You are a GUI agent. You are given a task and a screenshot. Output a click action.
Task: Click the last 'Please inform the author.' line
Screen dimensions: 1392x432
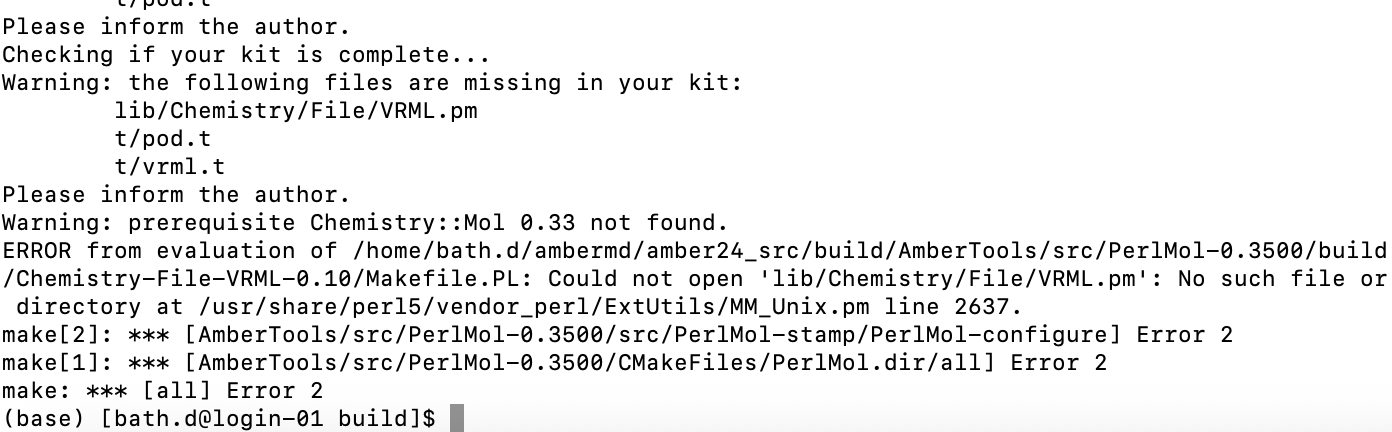[x=176, y=194]
